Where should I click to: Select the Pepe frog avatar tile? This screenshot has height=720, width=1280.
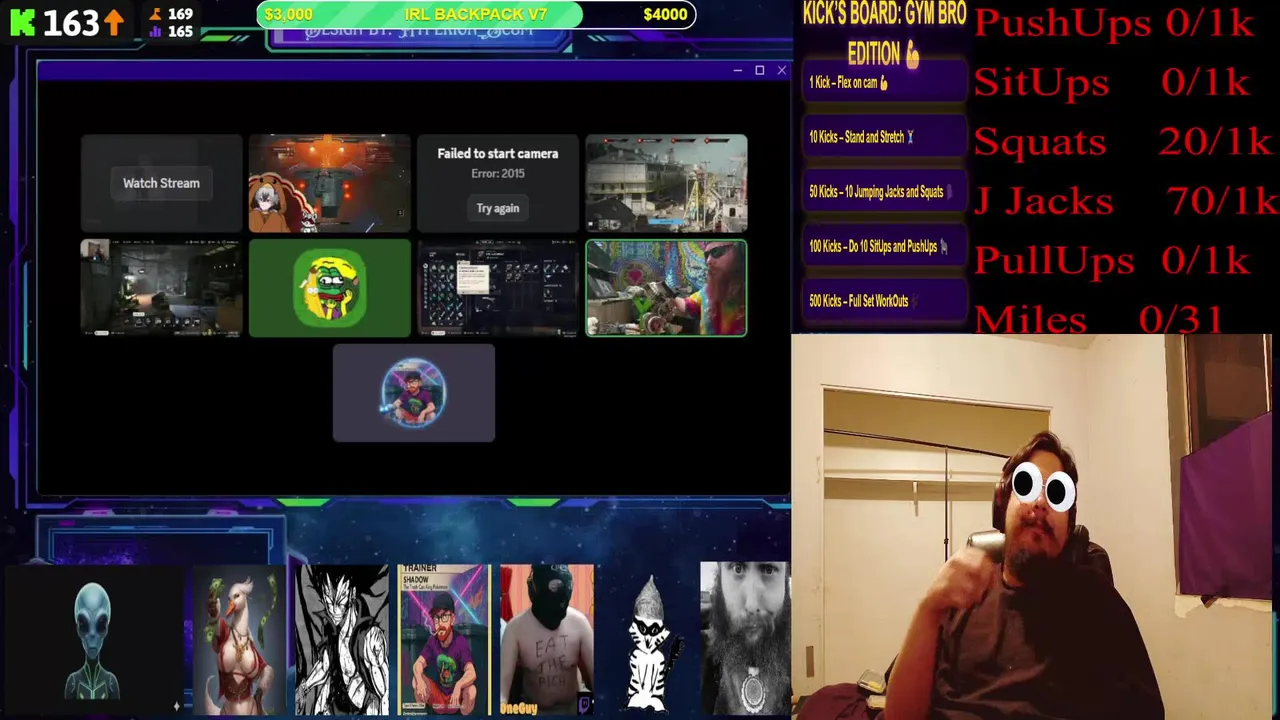tap(329, 288)
